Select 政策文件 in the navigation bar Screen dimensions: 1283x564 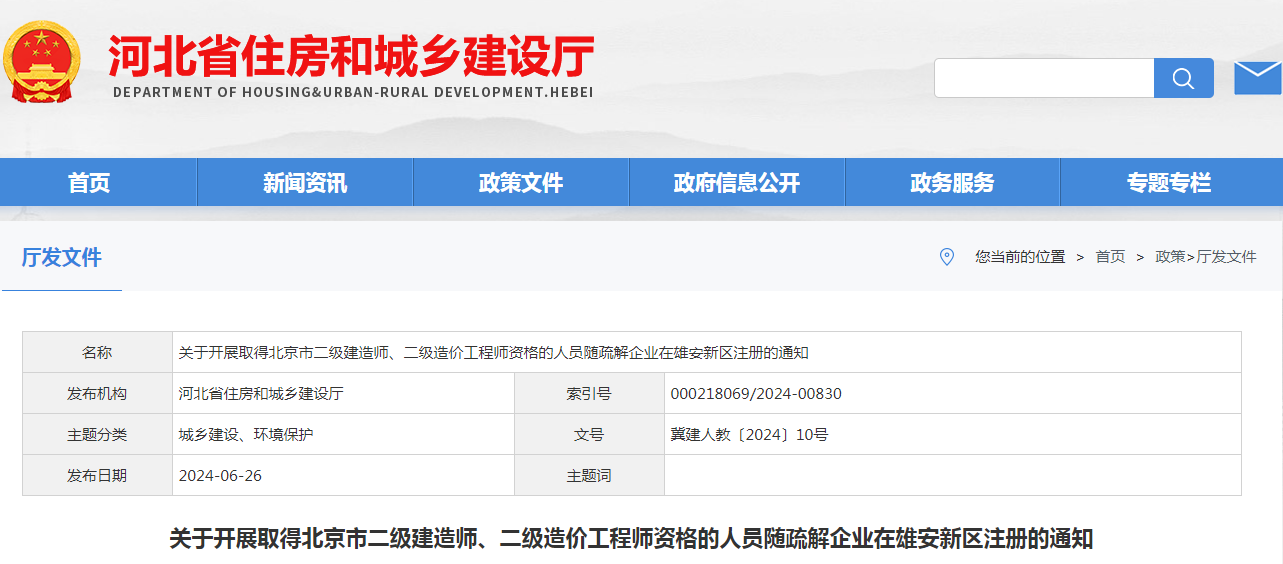(x=521, y=183)
